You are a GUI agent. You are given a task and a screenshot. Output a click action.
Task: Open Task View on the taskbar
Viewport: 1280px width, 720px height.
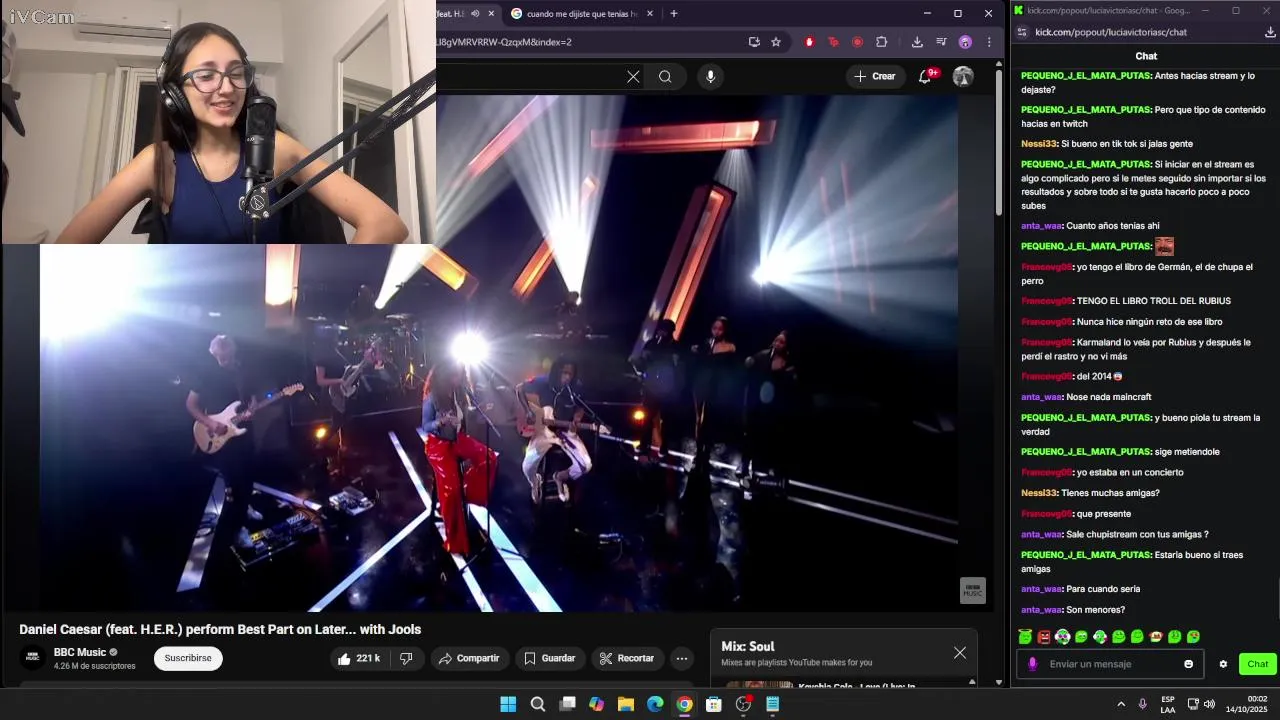(x=567, y=704)
